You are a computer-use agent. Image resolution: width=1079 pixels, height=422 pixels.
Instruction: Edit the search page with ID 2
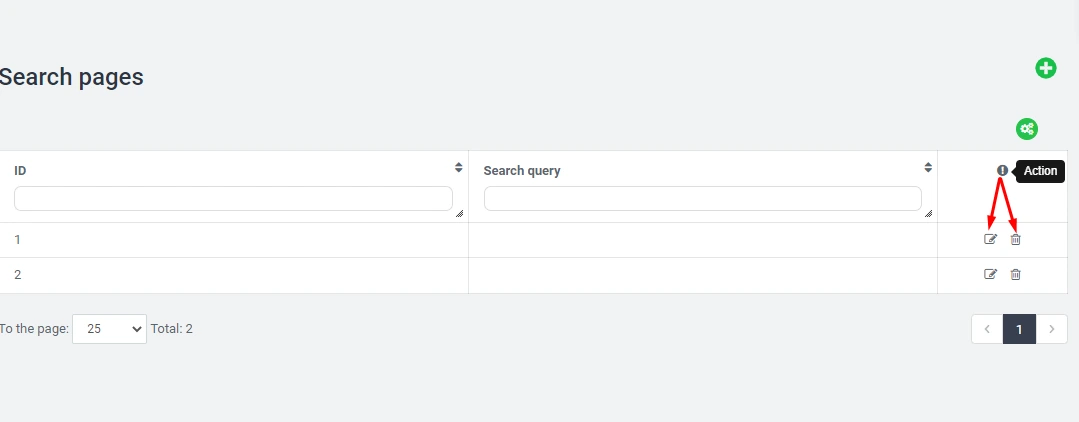click(x=991, y=274)
